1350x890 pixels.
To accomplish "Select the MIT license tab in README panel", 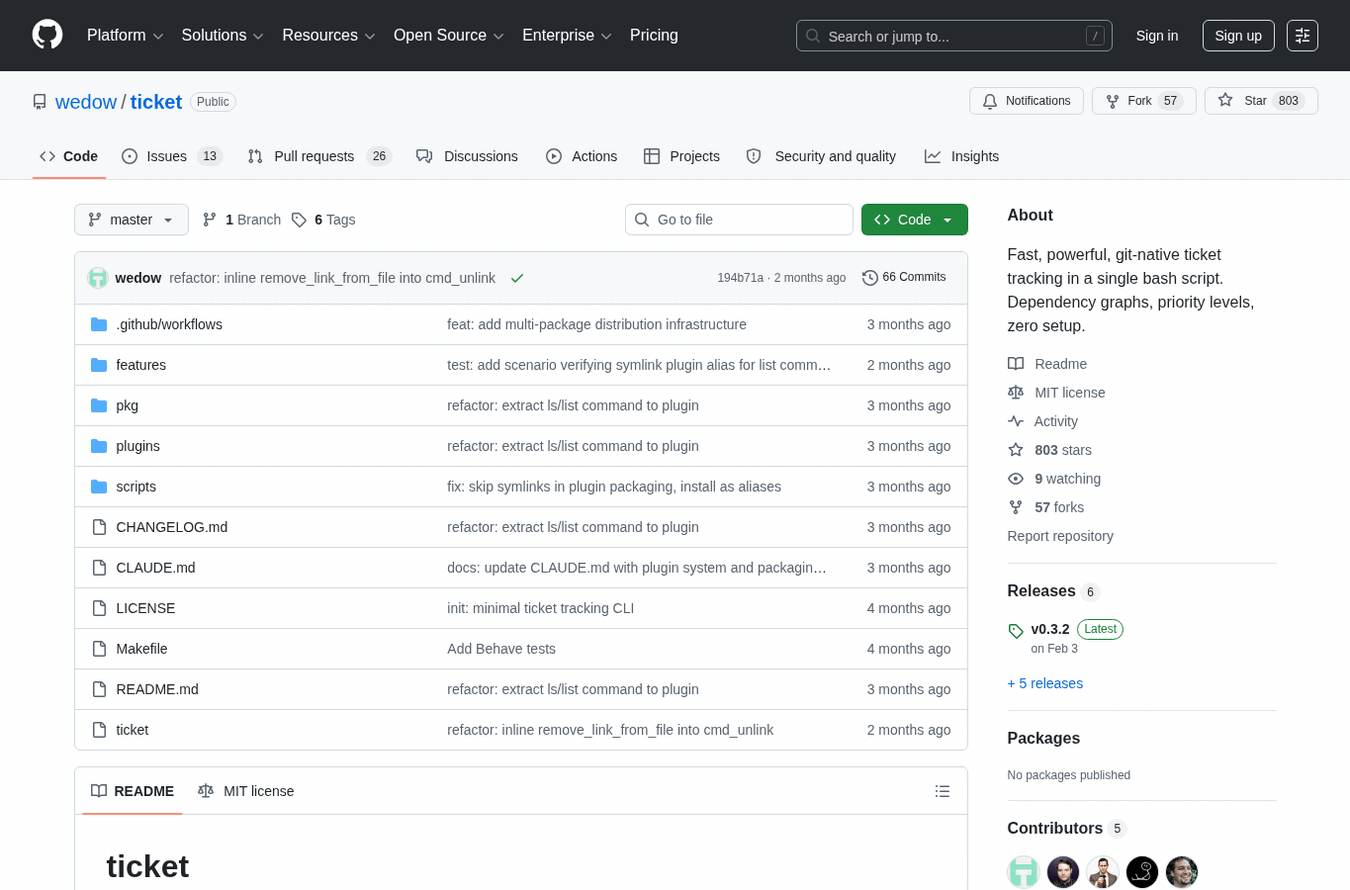I will pos(246,791).
